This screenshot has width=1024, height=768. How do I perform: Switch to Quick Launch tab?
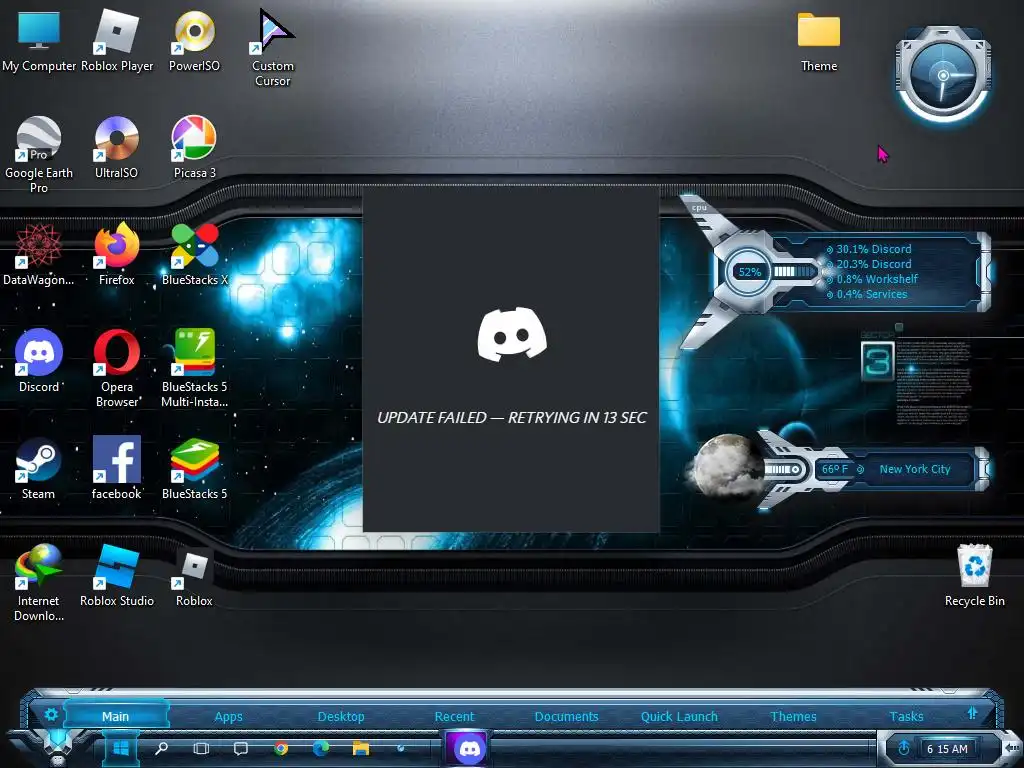pyautogui.click(x=679, y=716)
